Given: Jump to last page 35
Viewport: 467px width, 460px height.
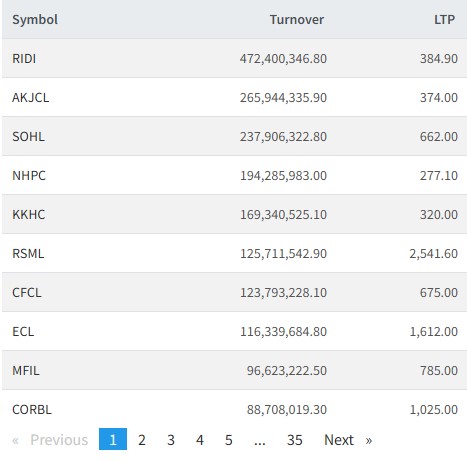Looking at the screenshot, I should 294,440.
